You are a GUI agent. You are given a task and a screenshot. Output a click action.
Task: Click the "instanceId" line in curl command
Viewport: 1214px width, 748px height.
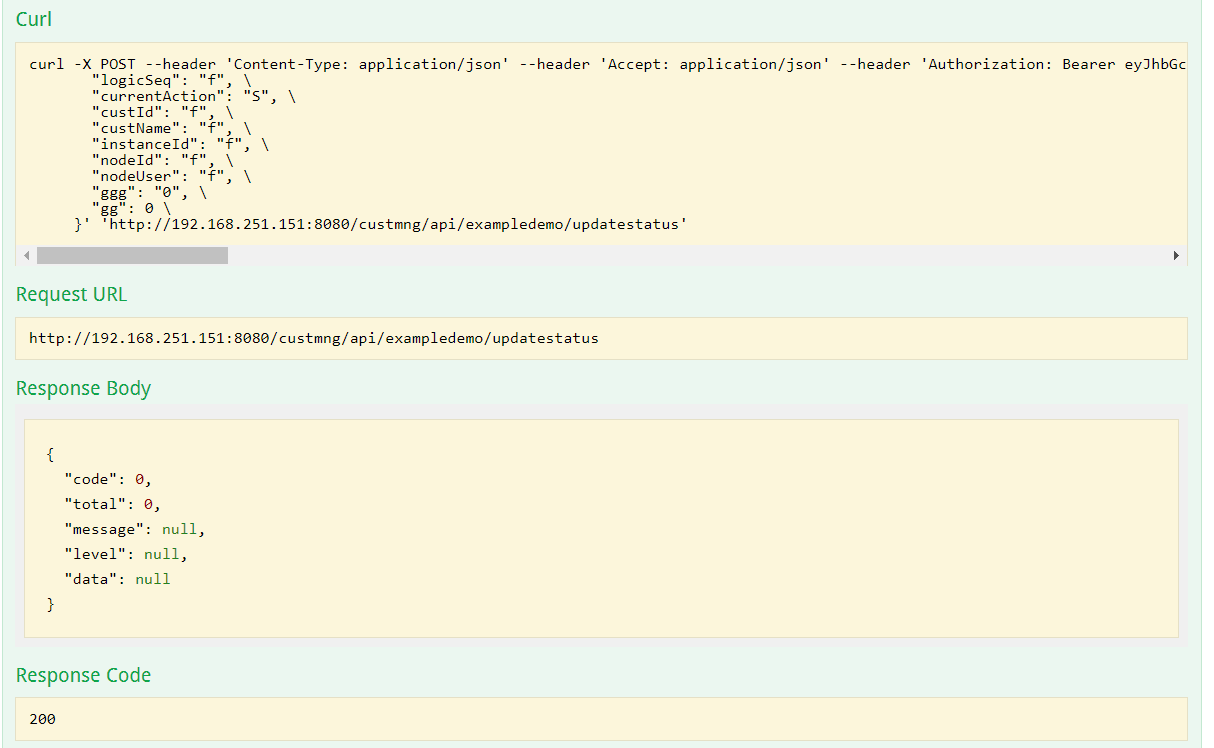click(179, 144)
